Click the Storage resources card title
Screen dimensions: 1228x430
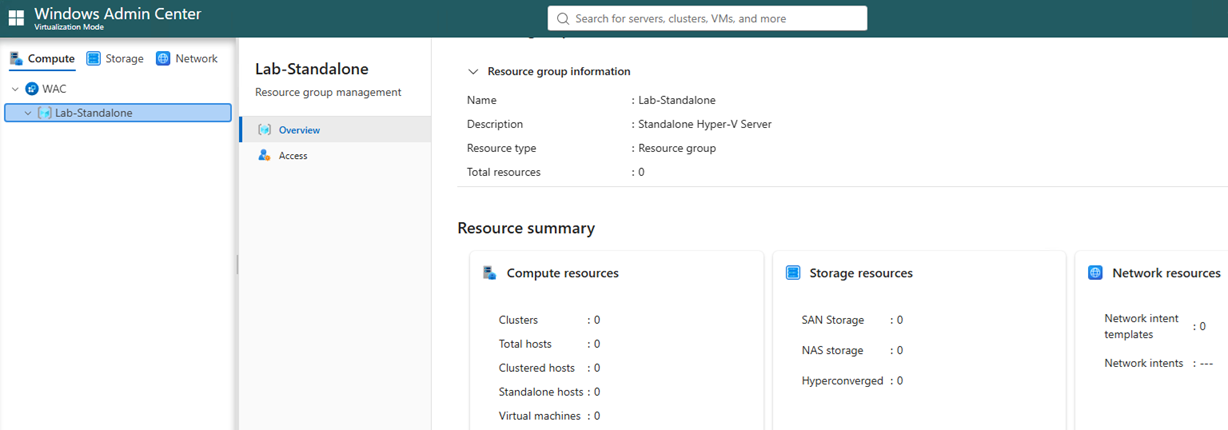[861, 273]
